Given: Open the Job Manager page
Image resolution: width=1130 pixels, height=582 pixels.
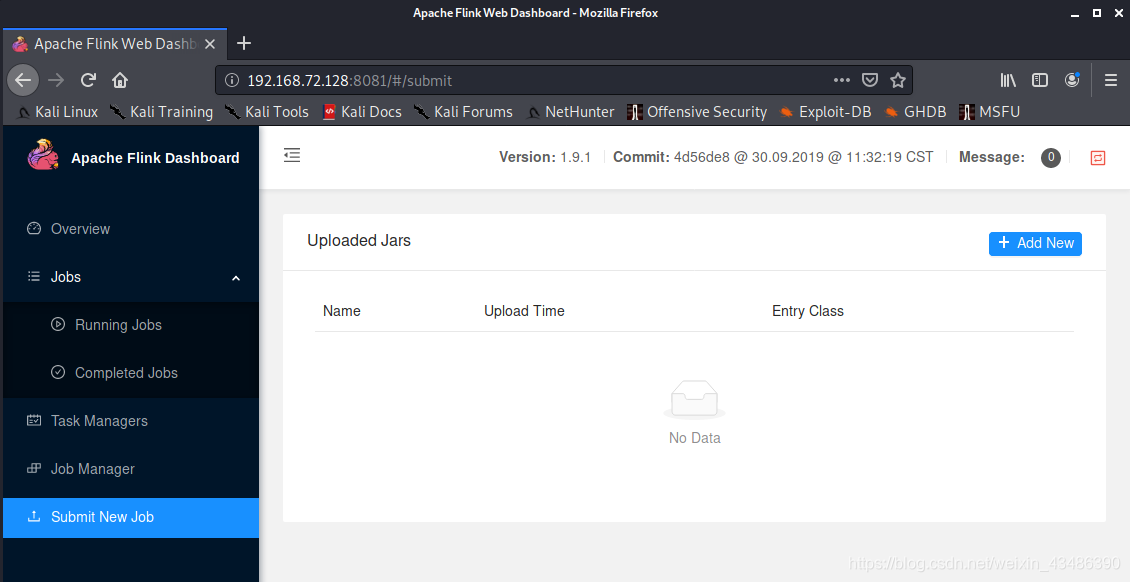Looking at the screenshot, I should coord(130,469).
